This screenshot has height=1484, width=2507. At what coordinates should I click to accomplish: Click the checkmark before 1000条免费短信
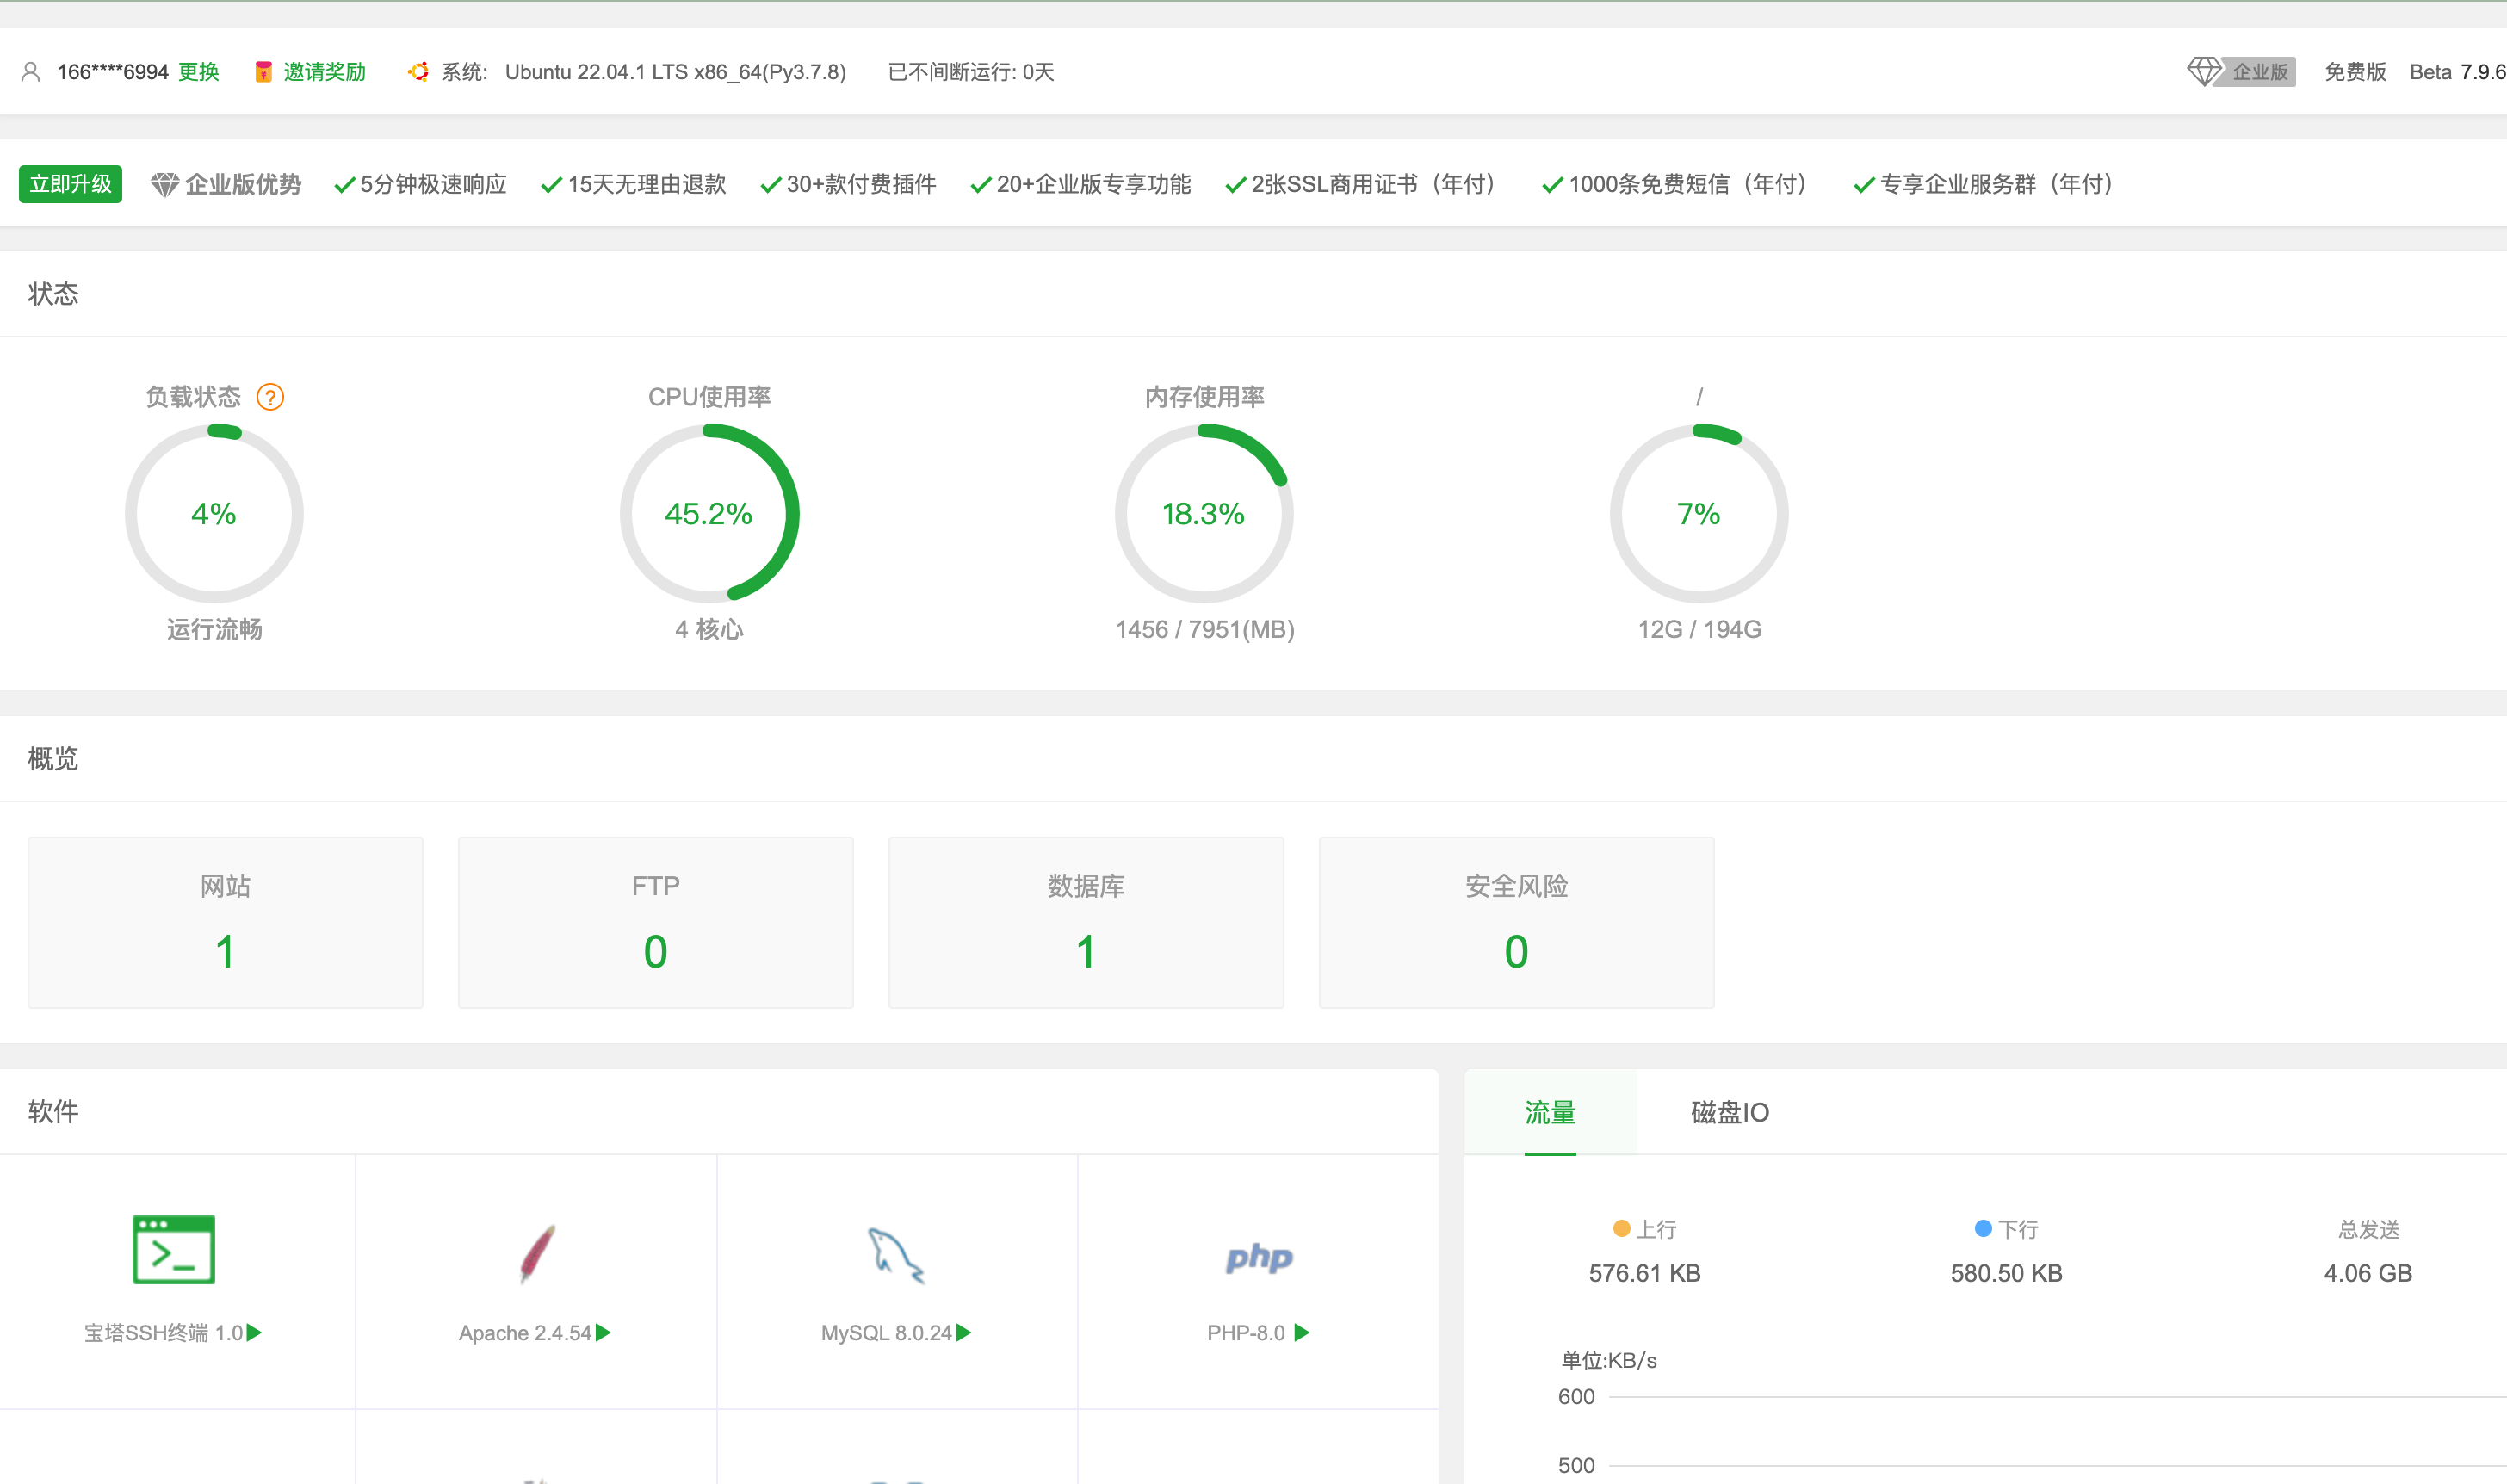(x=1552, y=185)
